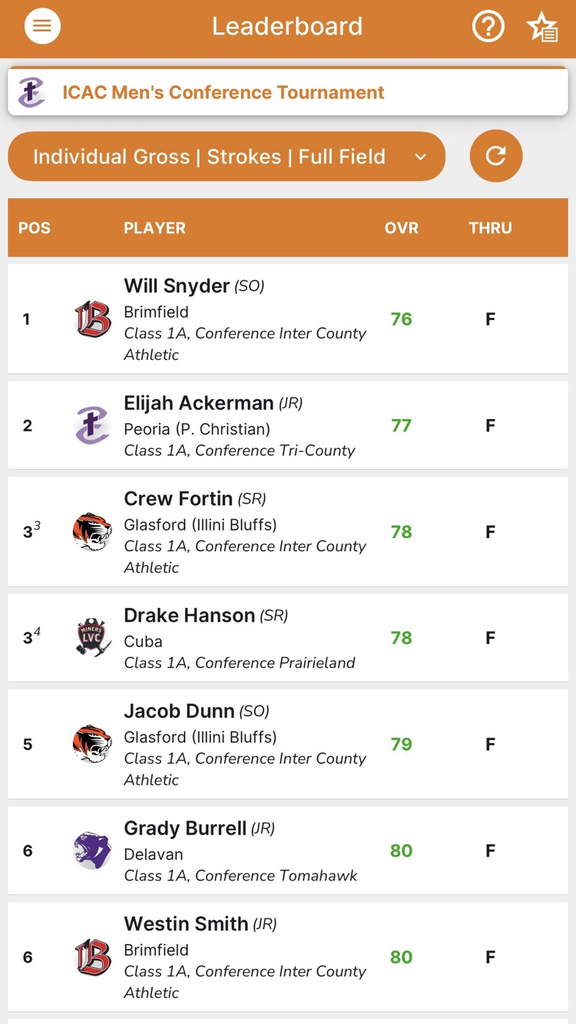Screen dimensions: 576x1024
Task: Open the Individual Gross Strokes dropdown
Action: 227,157
